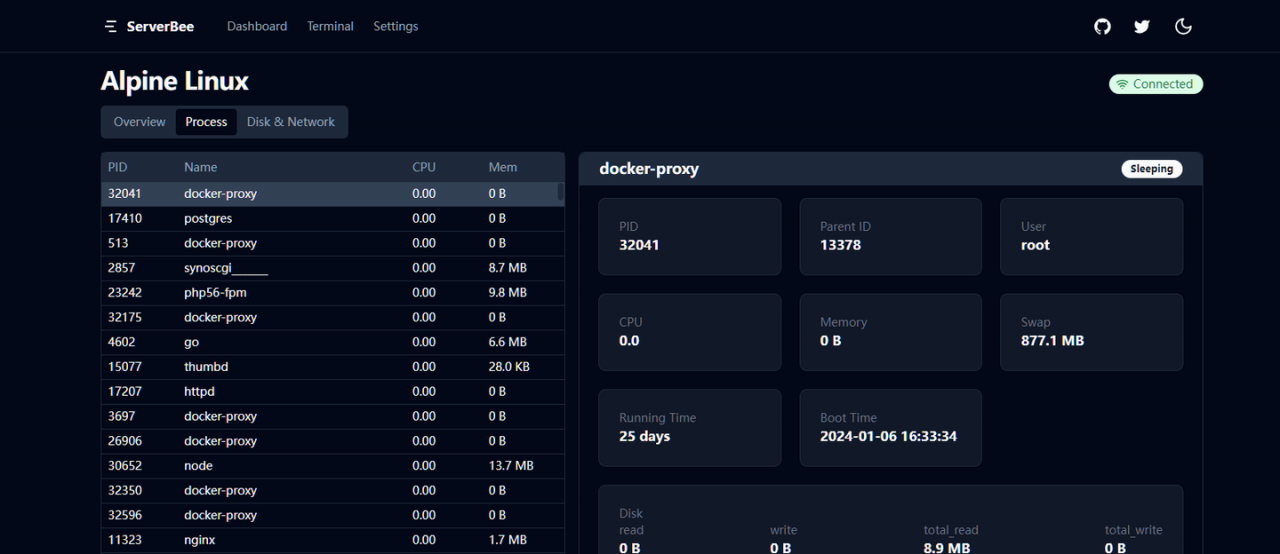Select docker-proxy row with PID 26906
Image resolution: width=1280 pixels, height=554 pixels.
pos(332,441)
